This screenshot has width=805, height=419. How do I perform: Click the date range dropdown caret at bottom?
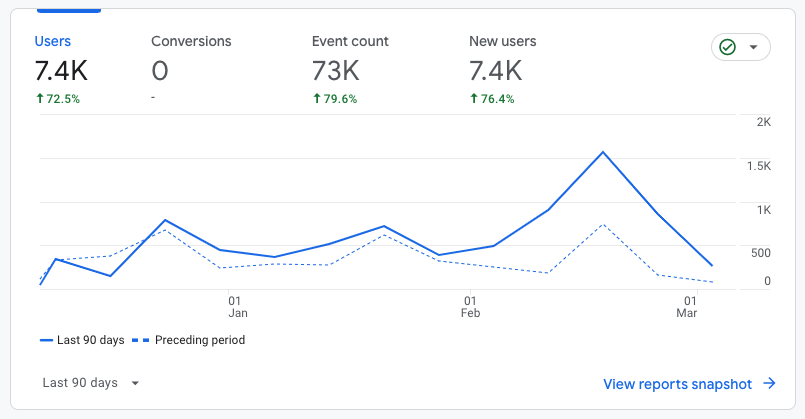[x=135, y=383]
